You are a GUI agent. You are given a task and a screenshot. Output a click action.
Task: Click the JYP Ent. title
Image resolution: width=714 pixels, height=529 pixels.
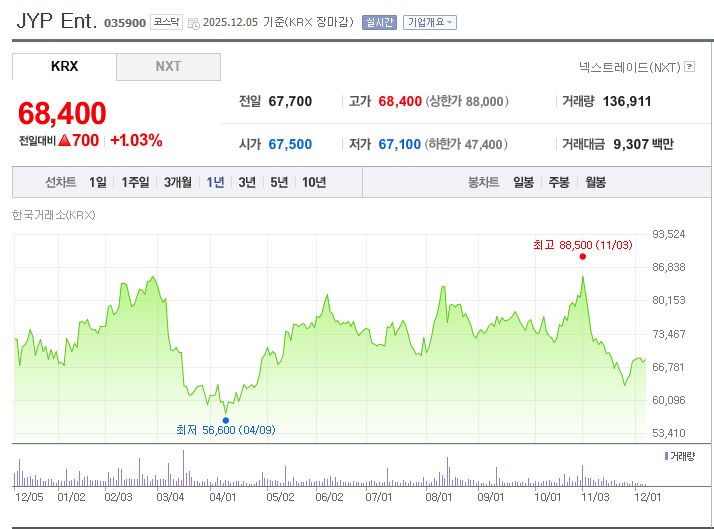57,21
